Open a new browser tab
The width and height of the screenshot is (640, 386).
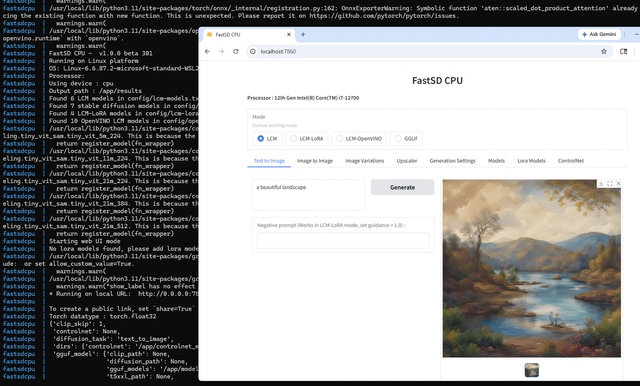coord(303,35)
